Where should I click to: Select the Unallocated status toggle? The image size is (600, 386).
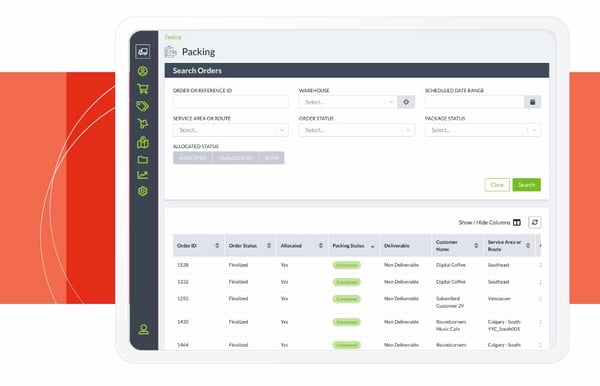(x=235, y=158)
